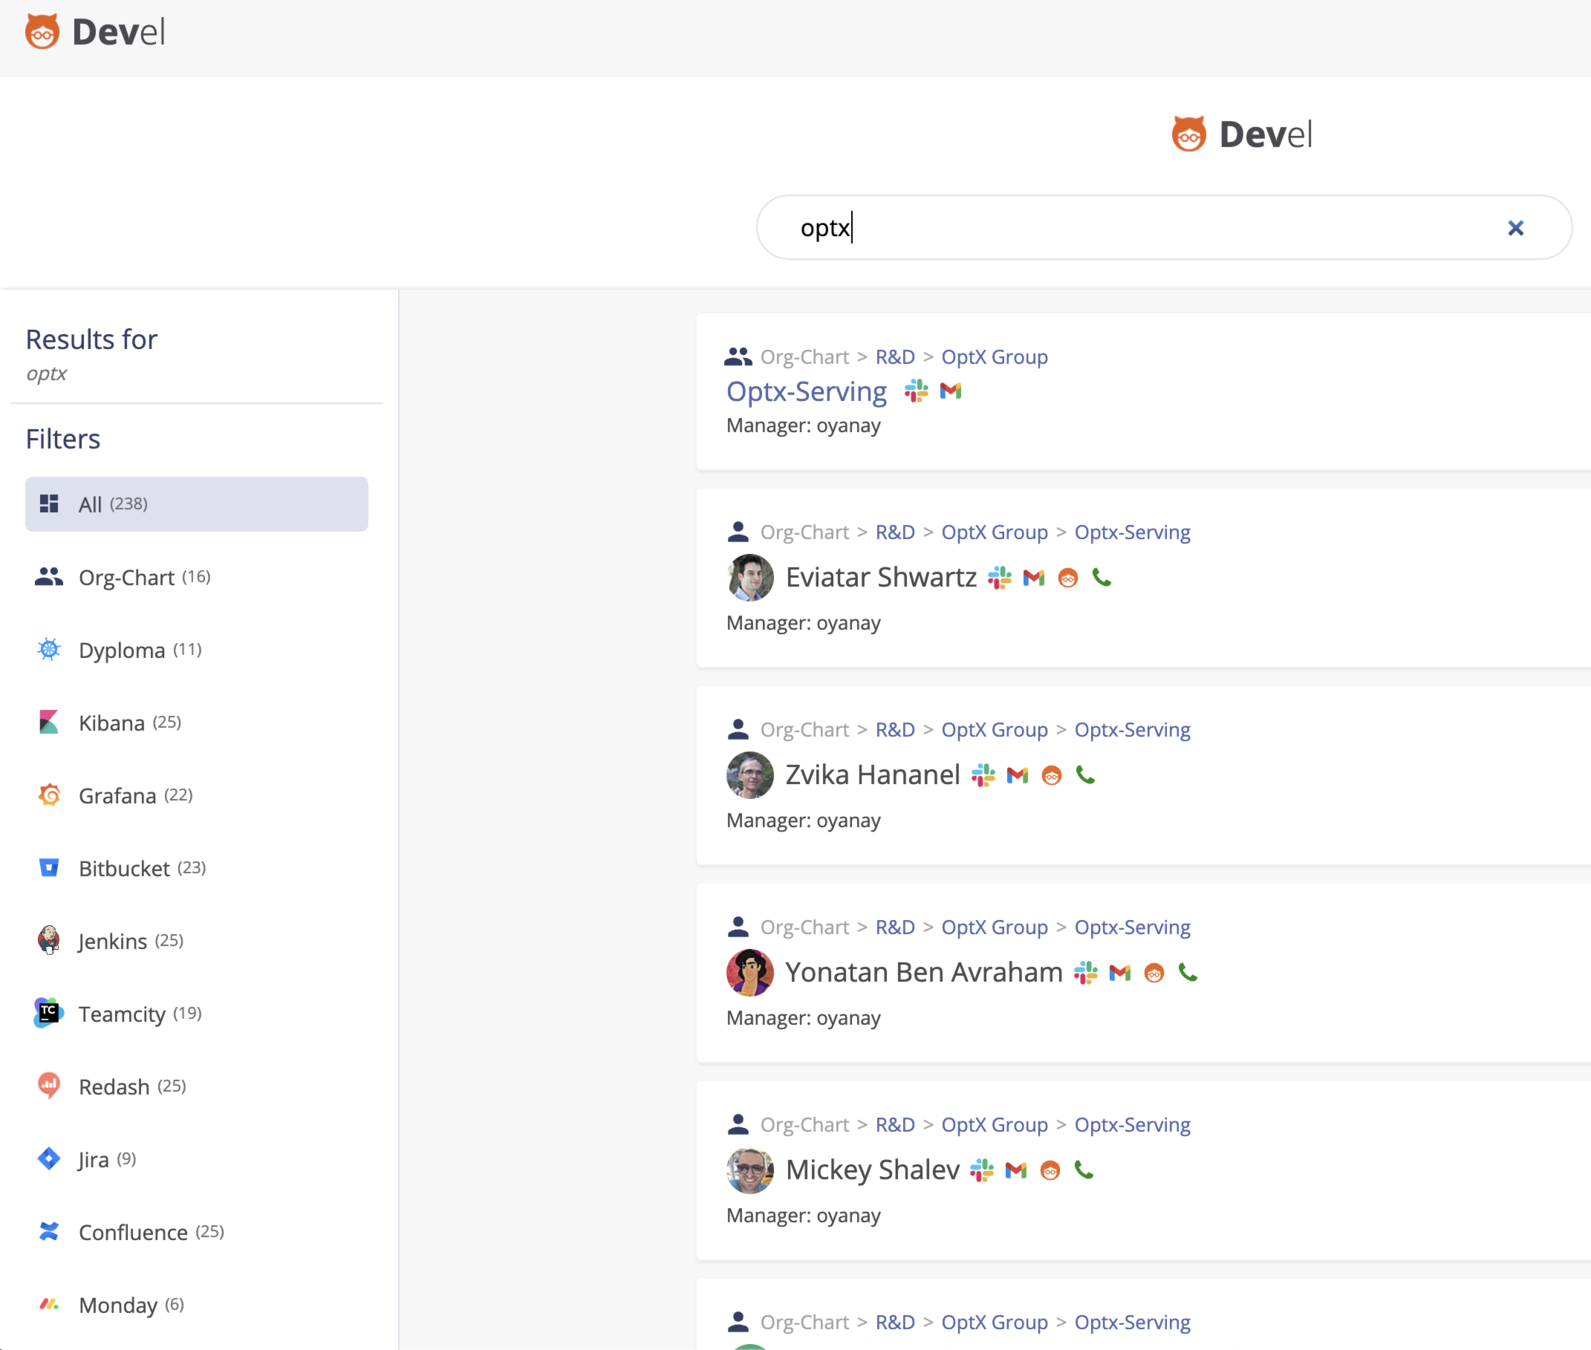
Task: Filter results by Confluence
Action: (197, 1232)
